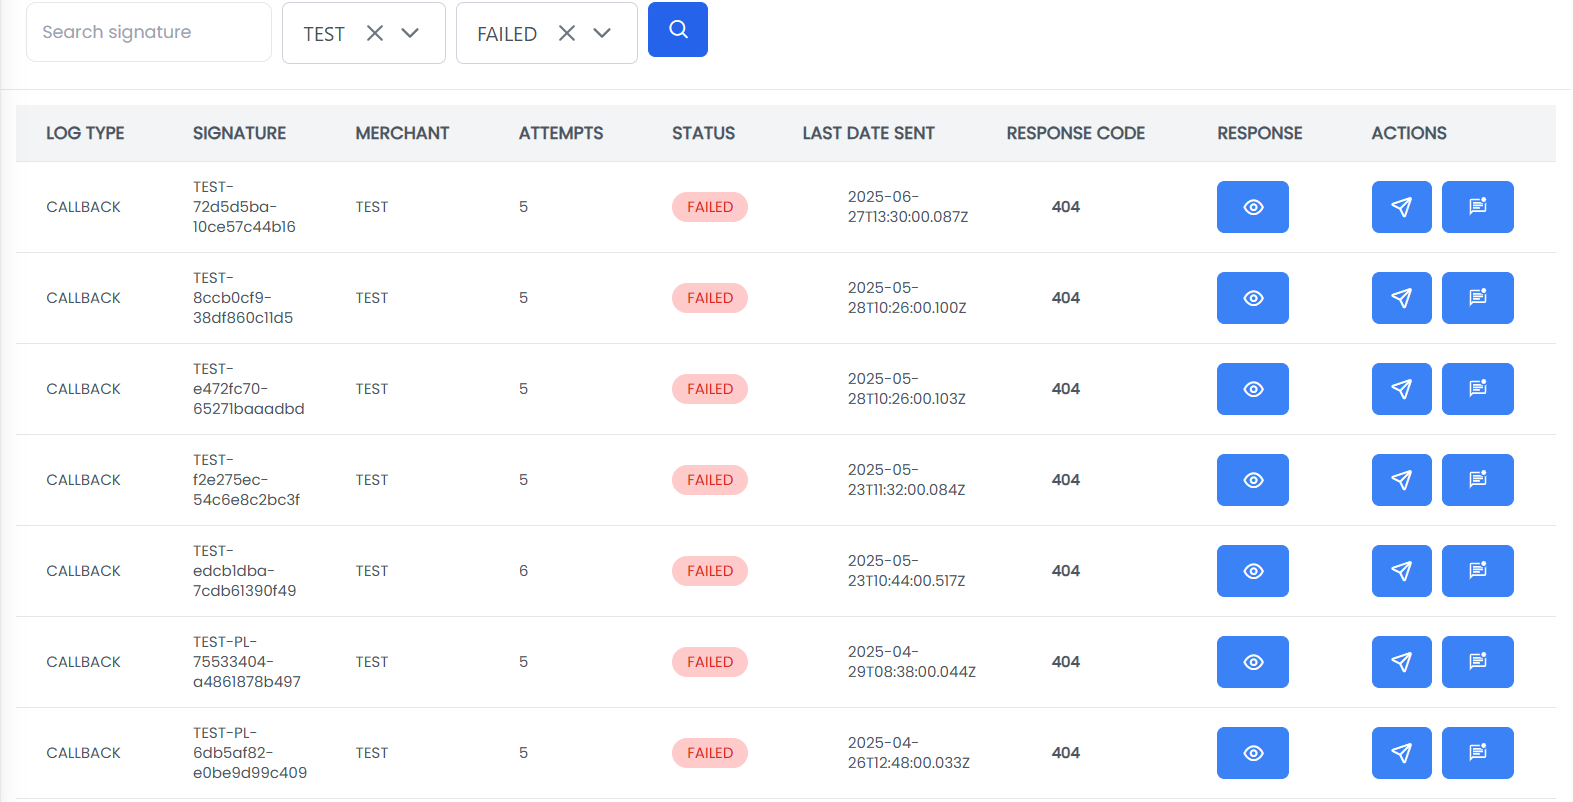Click the LAST DATE SENT column header
Viewport: 1573px width, 802px height.
868,133
